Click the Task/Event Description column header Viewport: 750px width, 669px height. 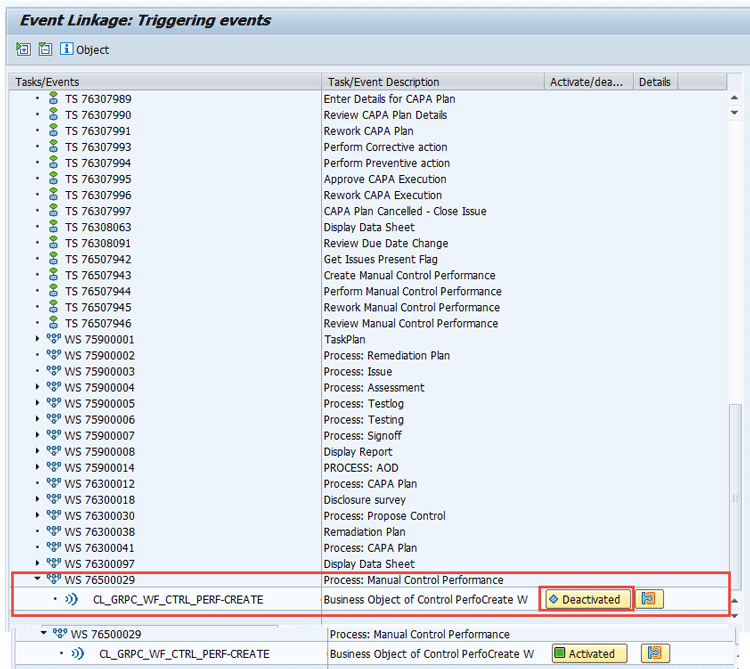point(433,82)
